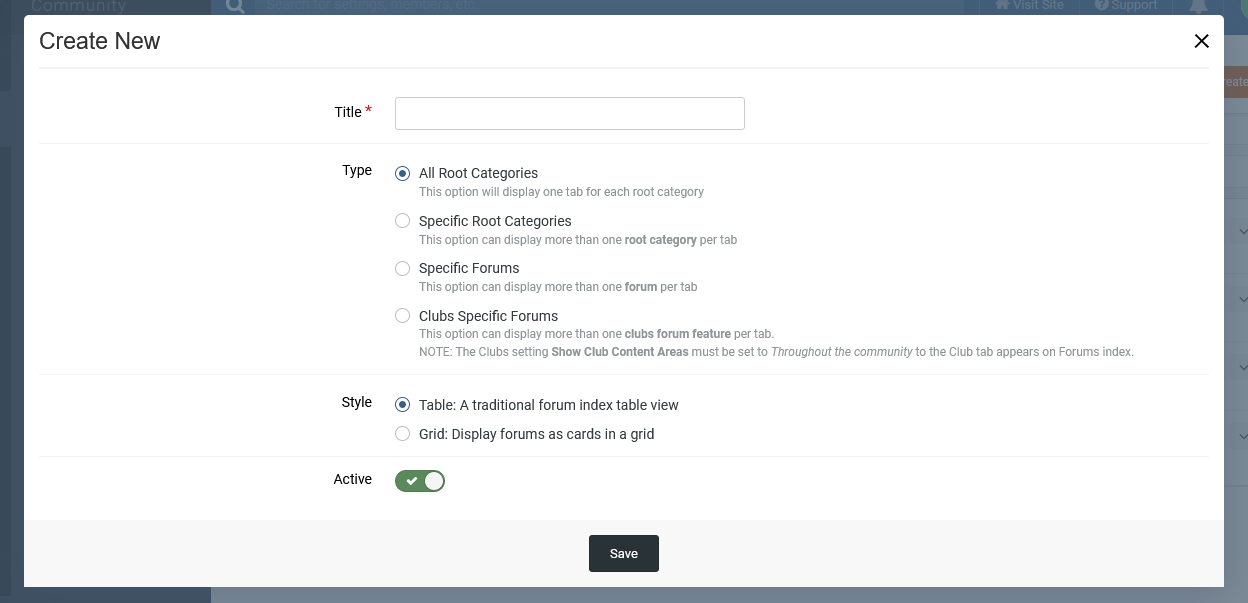The width and height of the screenshot is (1248, 603).
Task: Open the notifications bell icon
Action: [x=1198, y=6]
